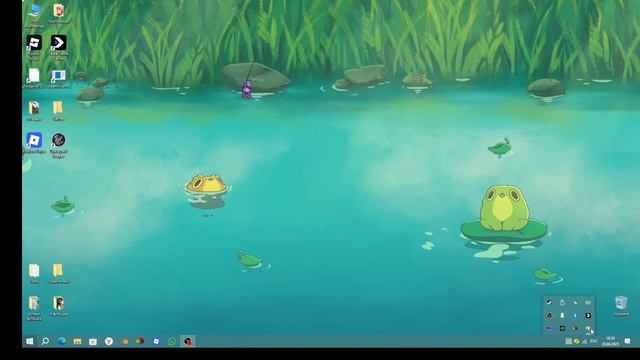
Task: Launch Yandex Browser from the taskbar
Action: point(109,341)
